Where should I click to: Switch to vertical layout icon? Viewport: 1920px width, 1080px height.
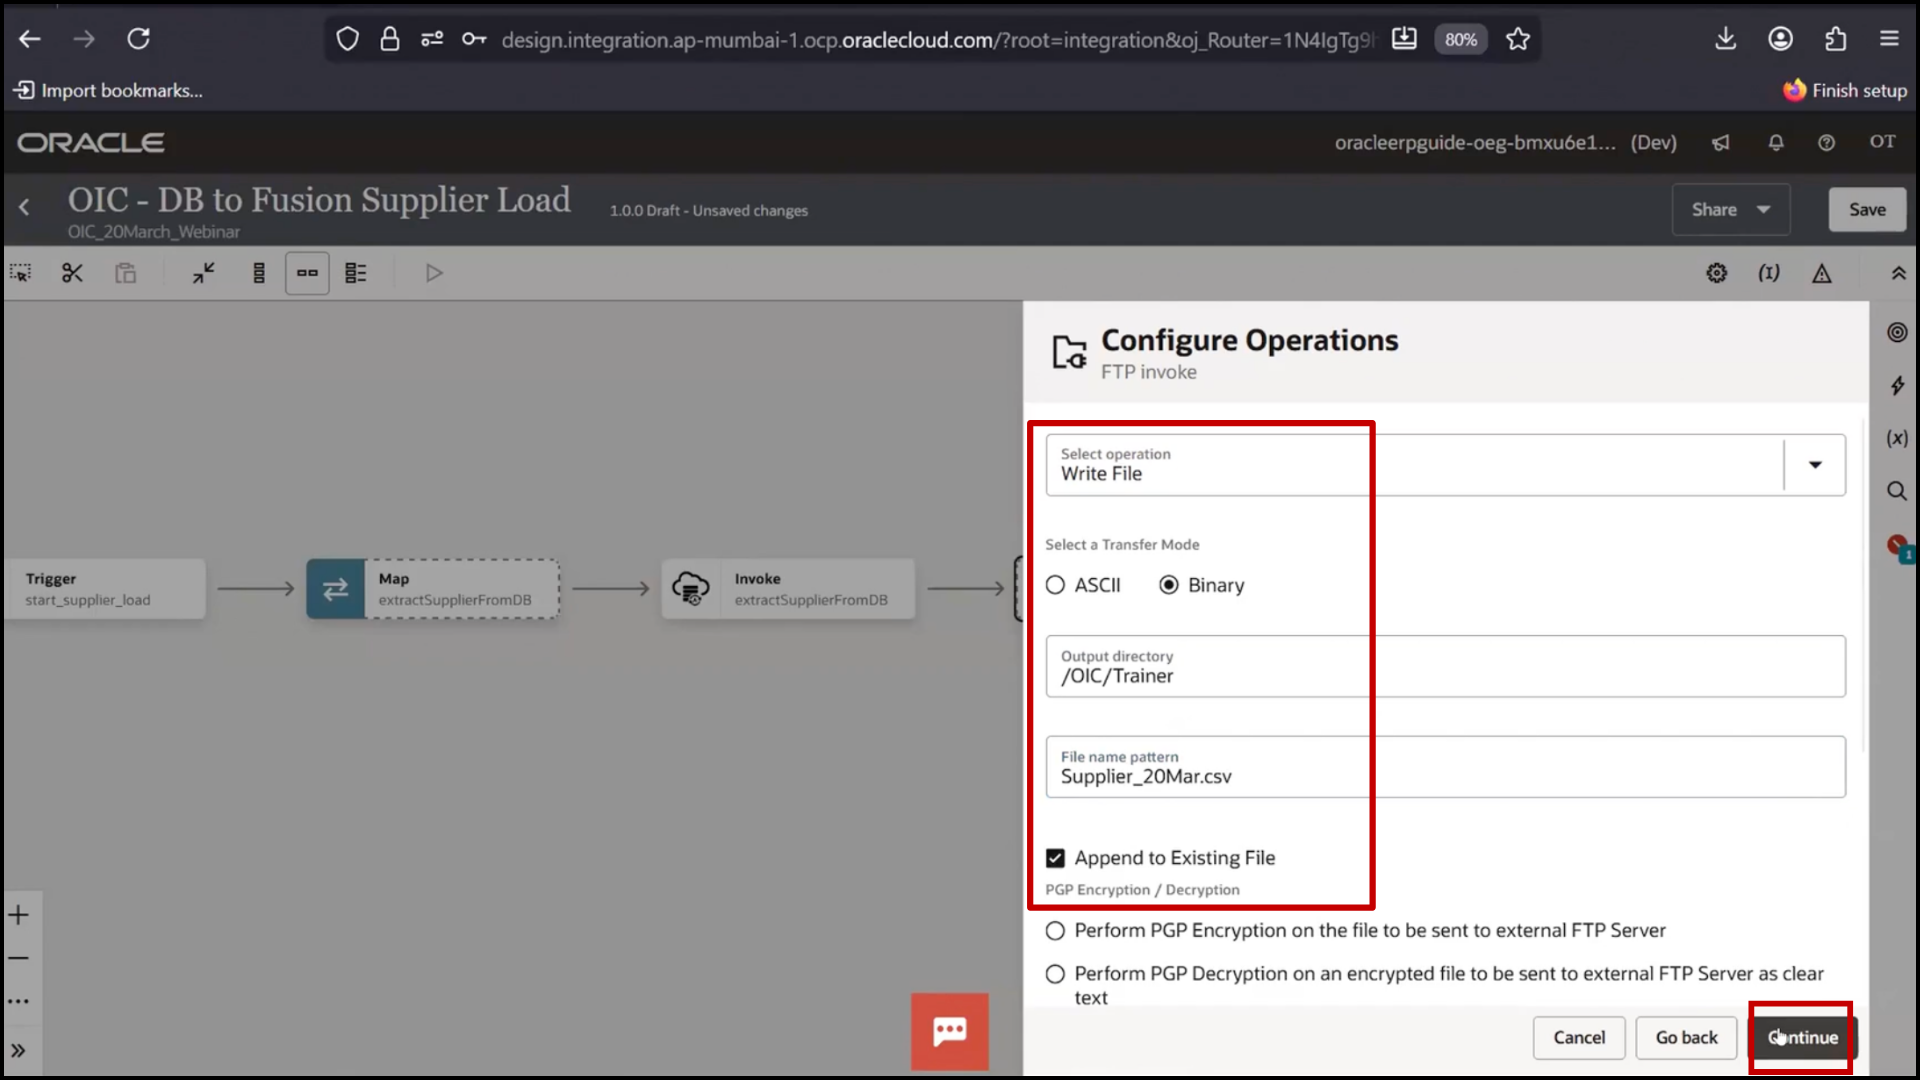[x=259, y=273]
